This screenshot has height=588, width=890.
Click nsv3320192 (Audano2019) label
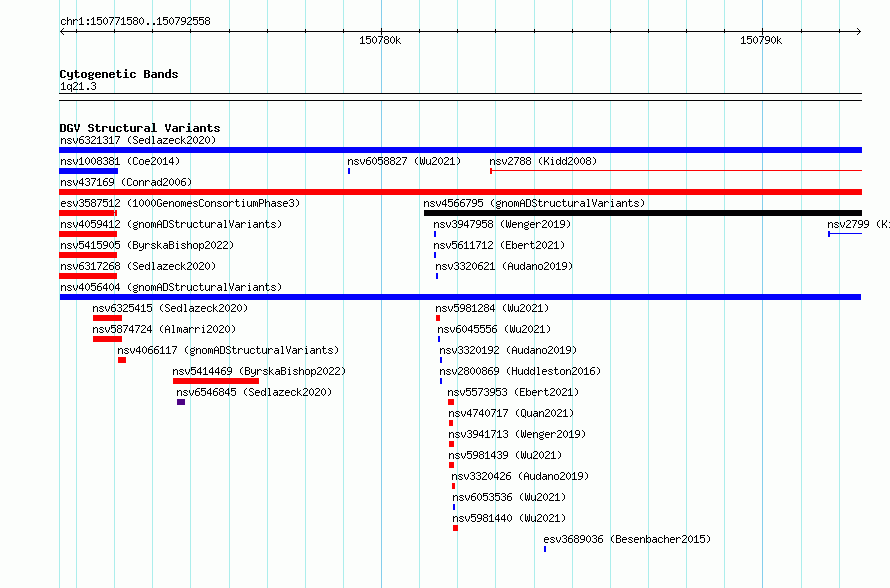[x=508, y=350]
